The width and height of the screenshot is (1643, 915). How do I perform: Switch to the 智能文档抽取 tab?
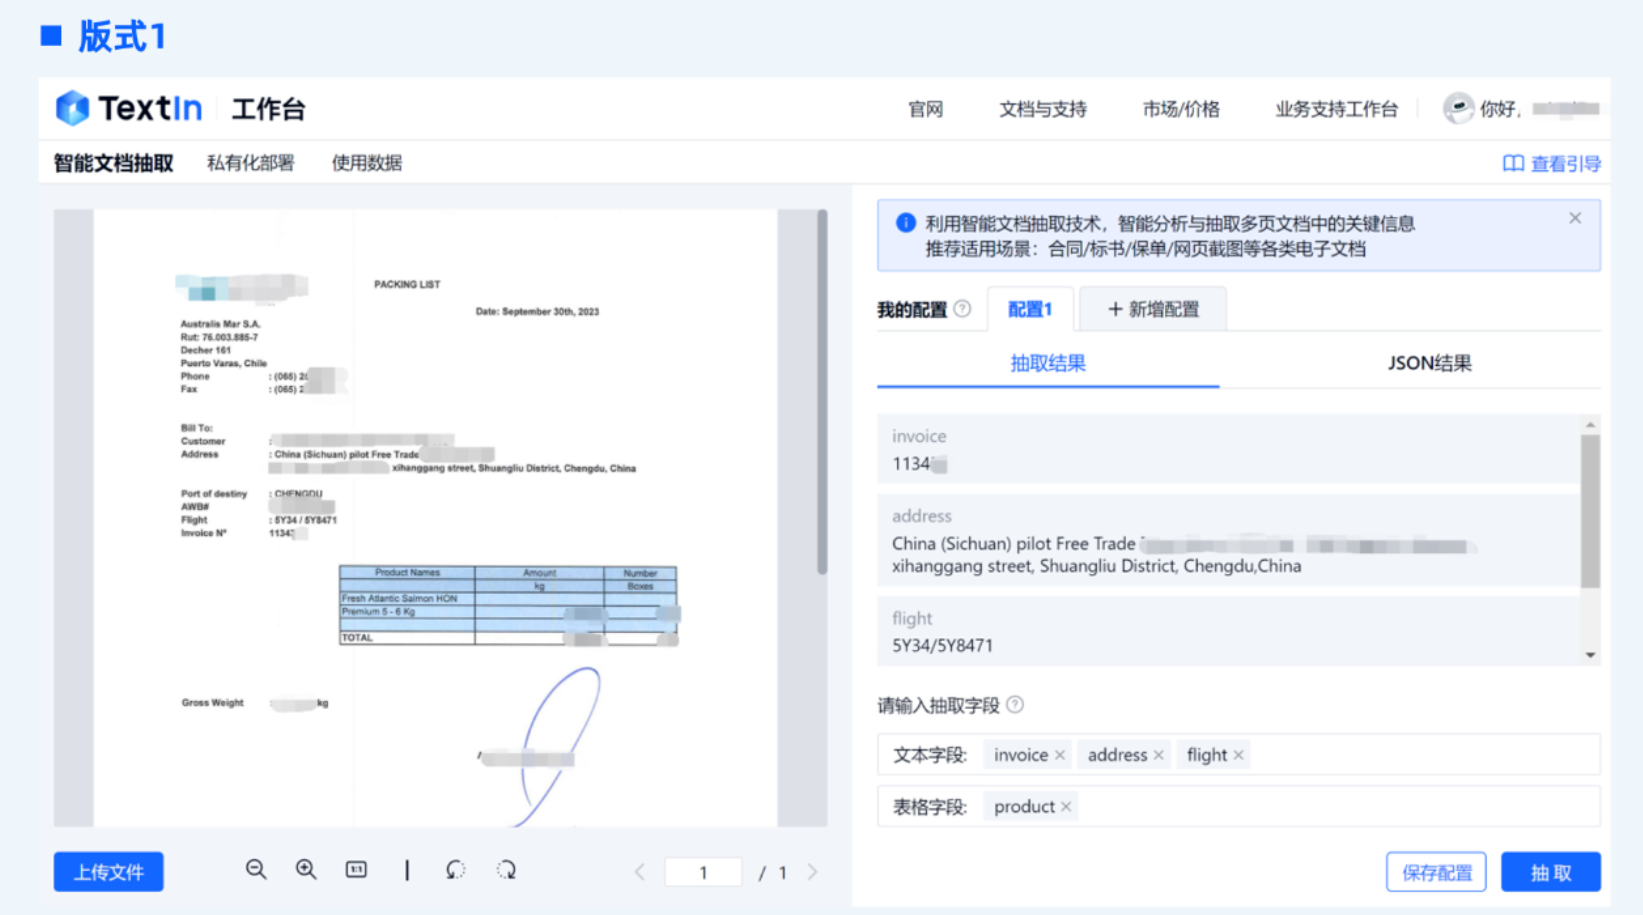click(113, 163)
